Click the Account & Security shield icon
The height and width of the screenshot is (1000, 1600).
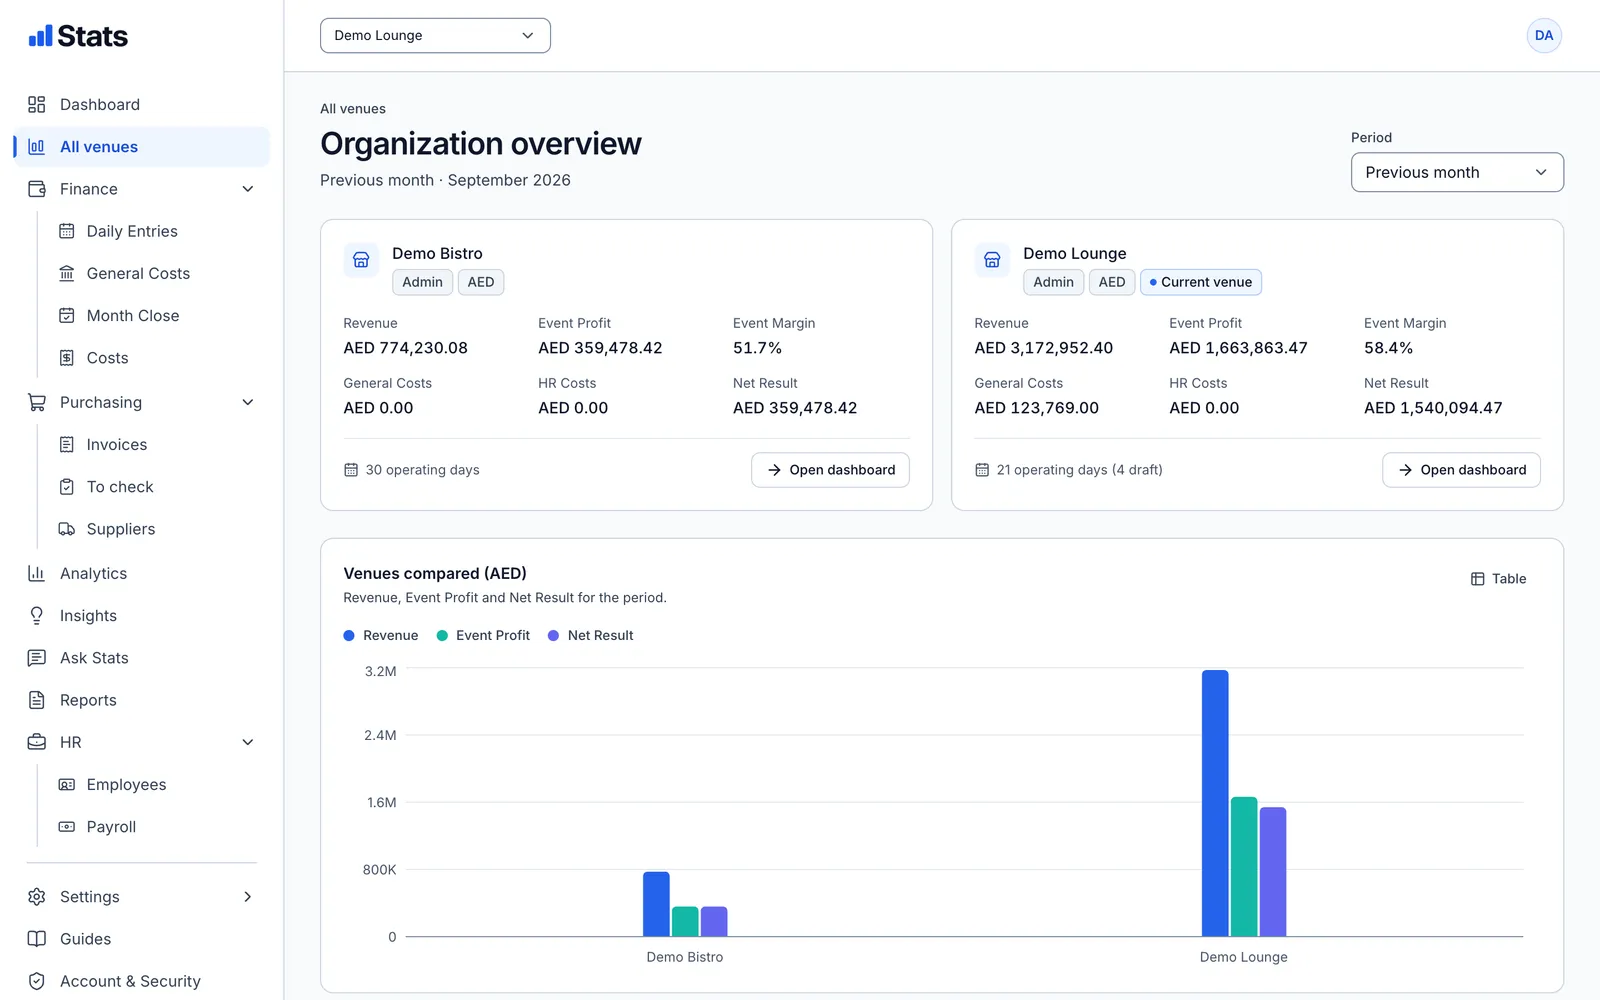37,981
